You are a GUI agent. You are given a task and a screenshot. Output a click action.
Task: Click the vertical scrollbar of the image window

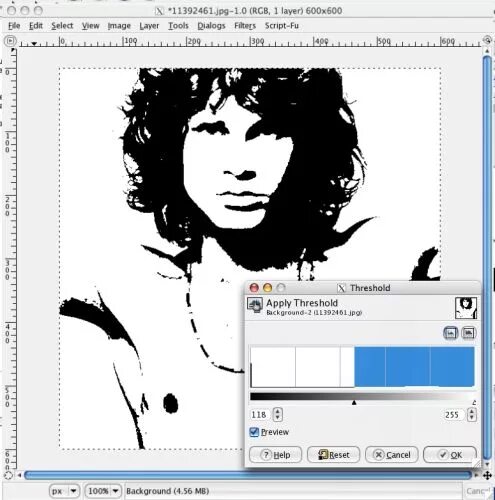(x=487, y=257)
